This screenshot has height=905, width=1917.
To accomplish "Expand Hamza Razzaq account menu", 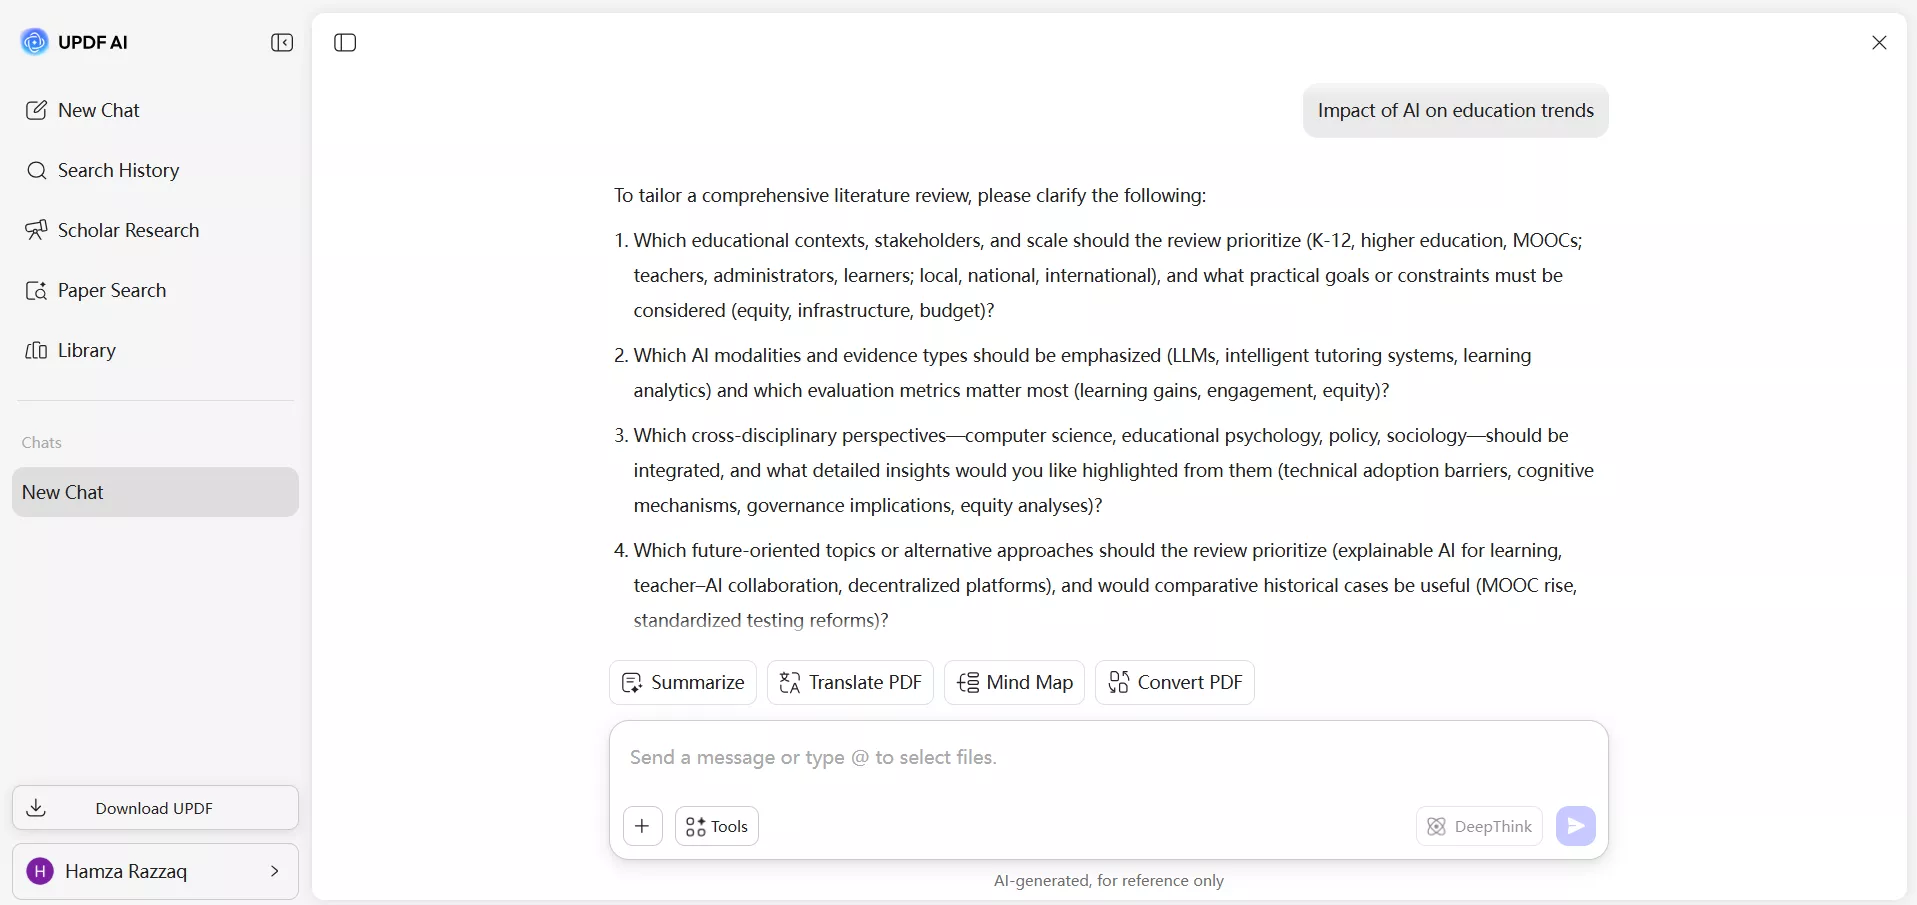I will 155,871.
